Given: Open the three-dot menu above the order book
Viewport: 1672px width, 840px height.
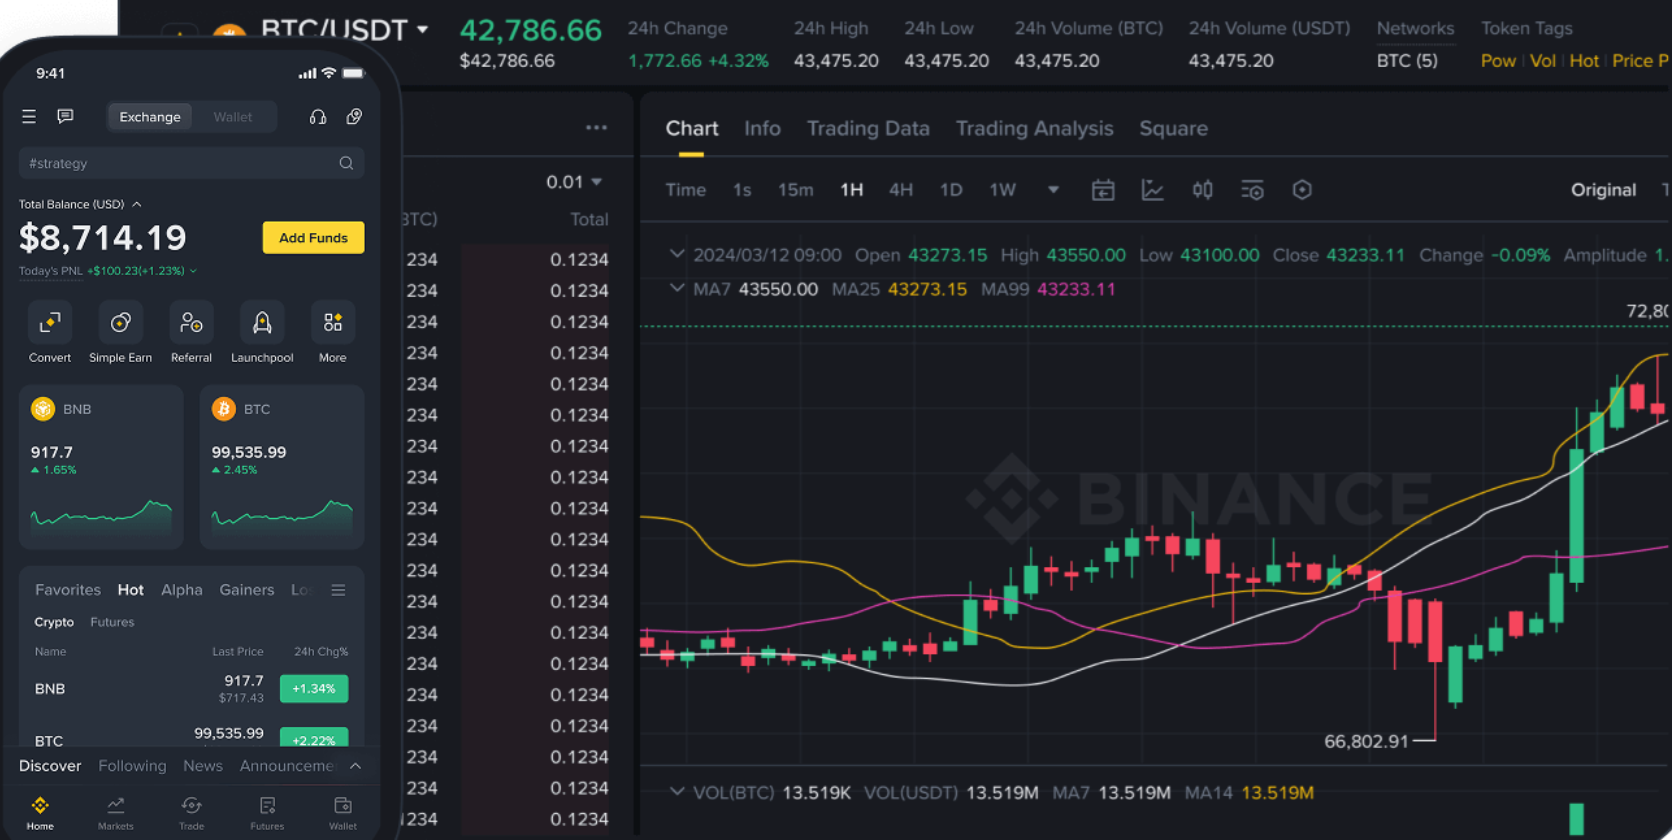Looking at the screenshot, I should coord(597,128).
